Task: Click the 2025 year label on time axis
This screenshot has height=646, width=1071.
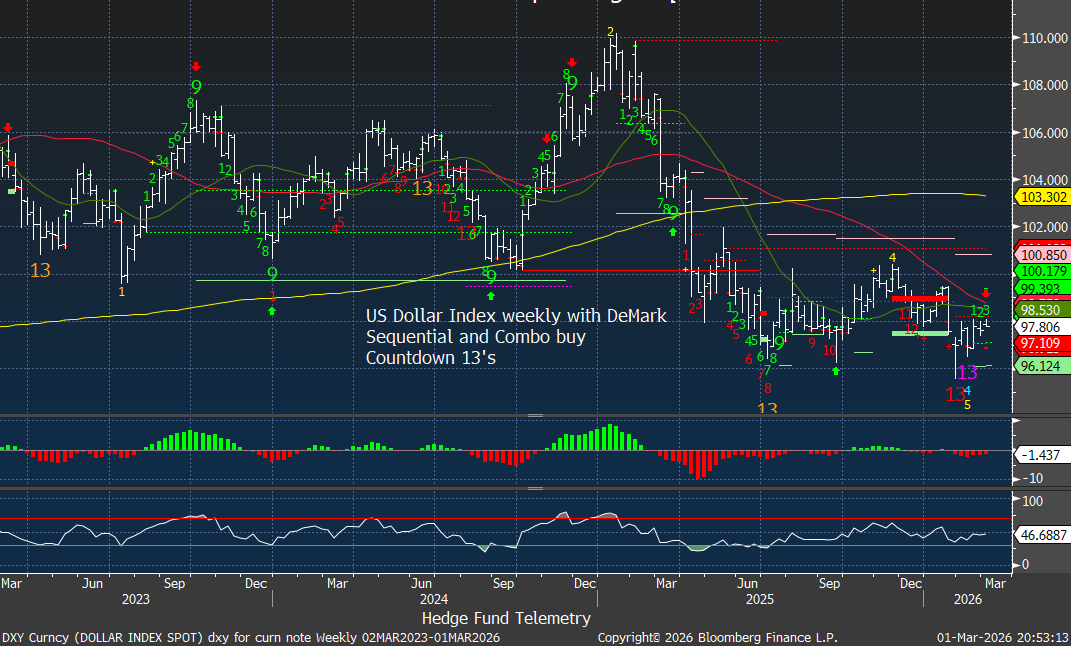Action: point(760,599)
